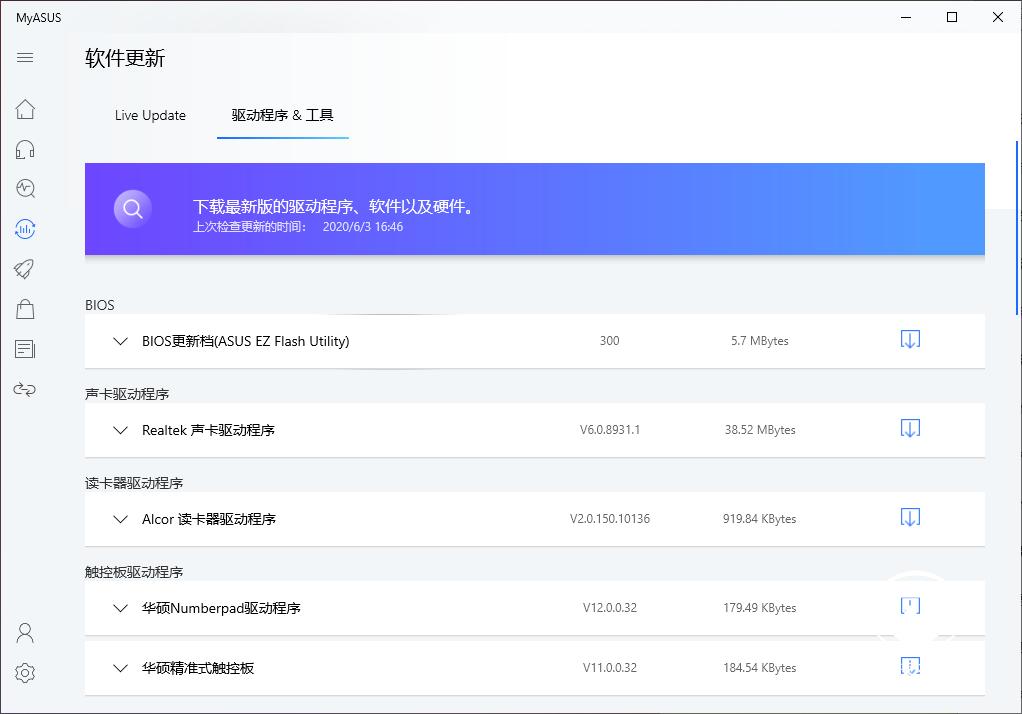Screen dimensions: 1022x714
Task: Expand the Realtek 声卡驱动程序 entry
Action: [120, 430]
